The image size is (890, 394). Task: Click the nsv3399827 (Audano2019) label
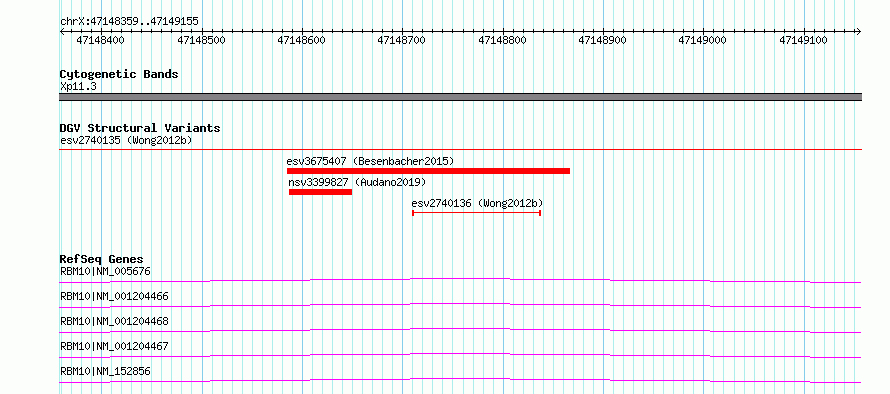click(x=357, y=182)
